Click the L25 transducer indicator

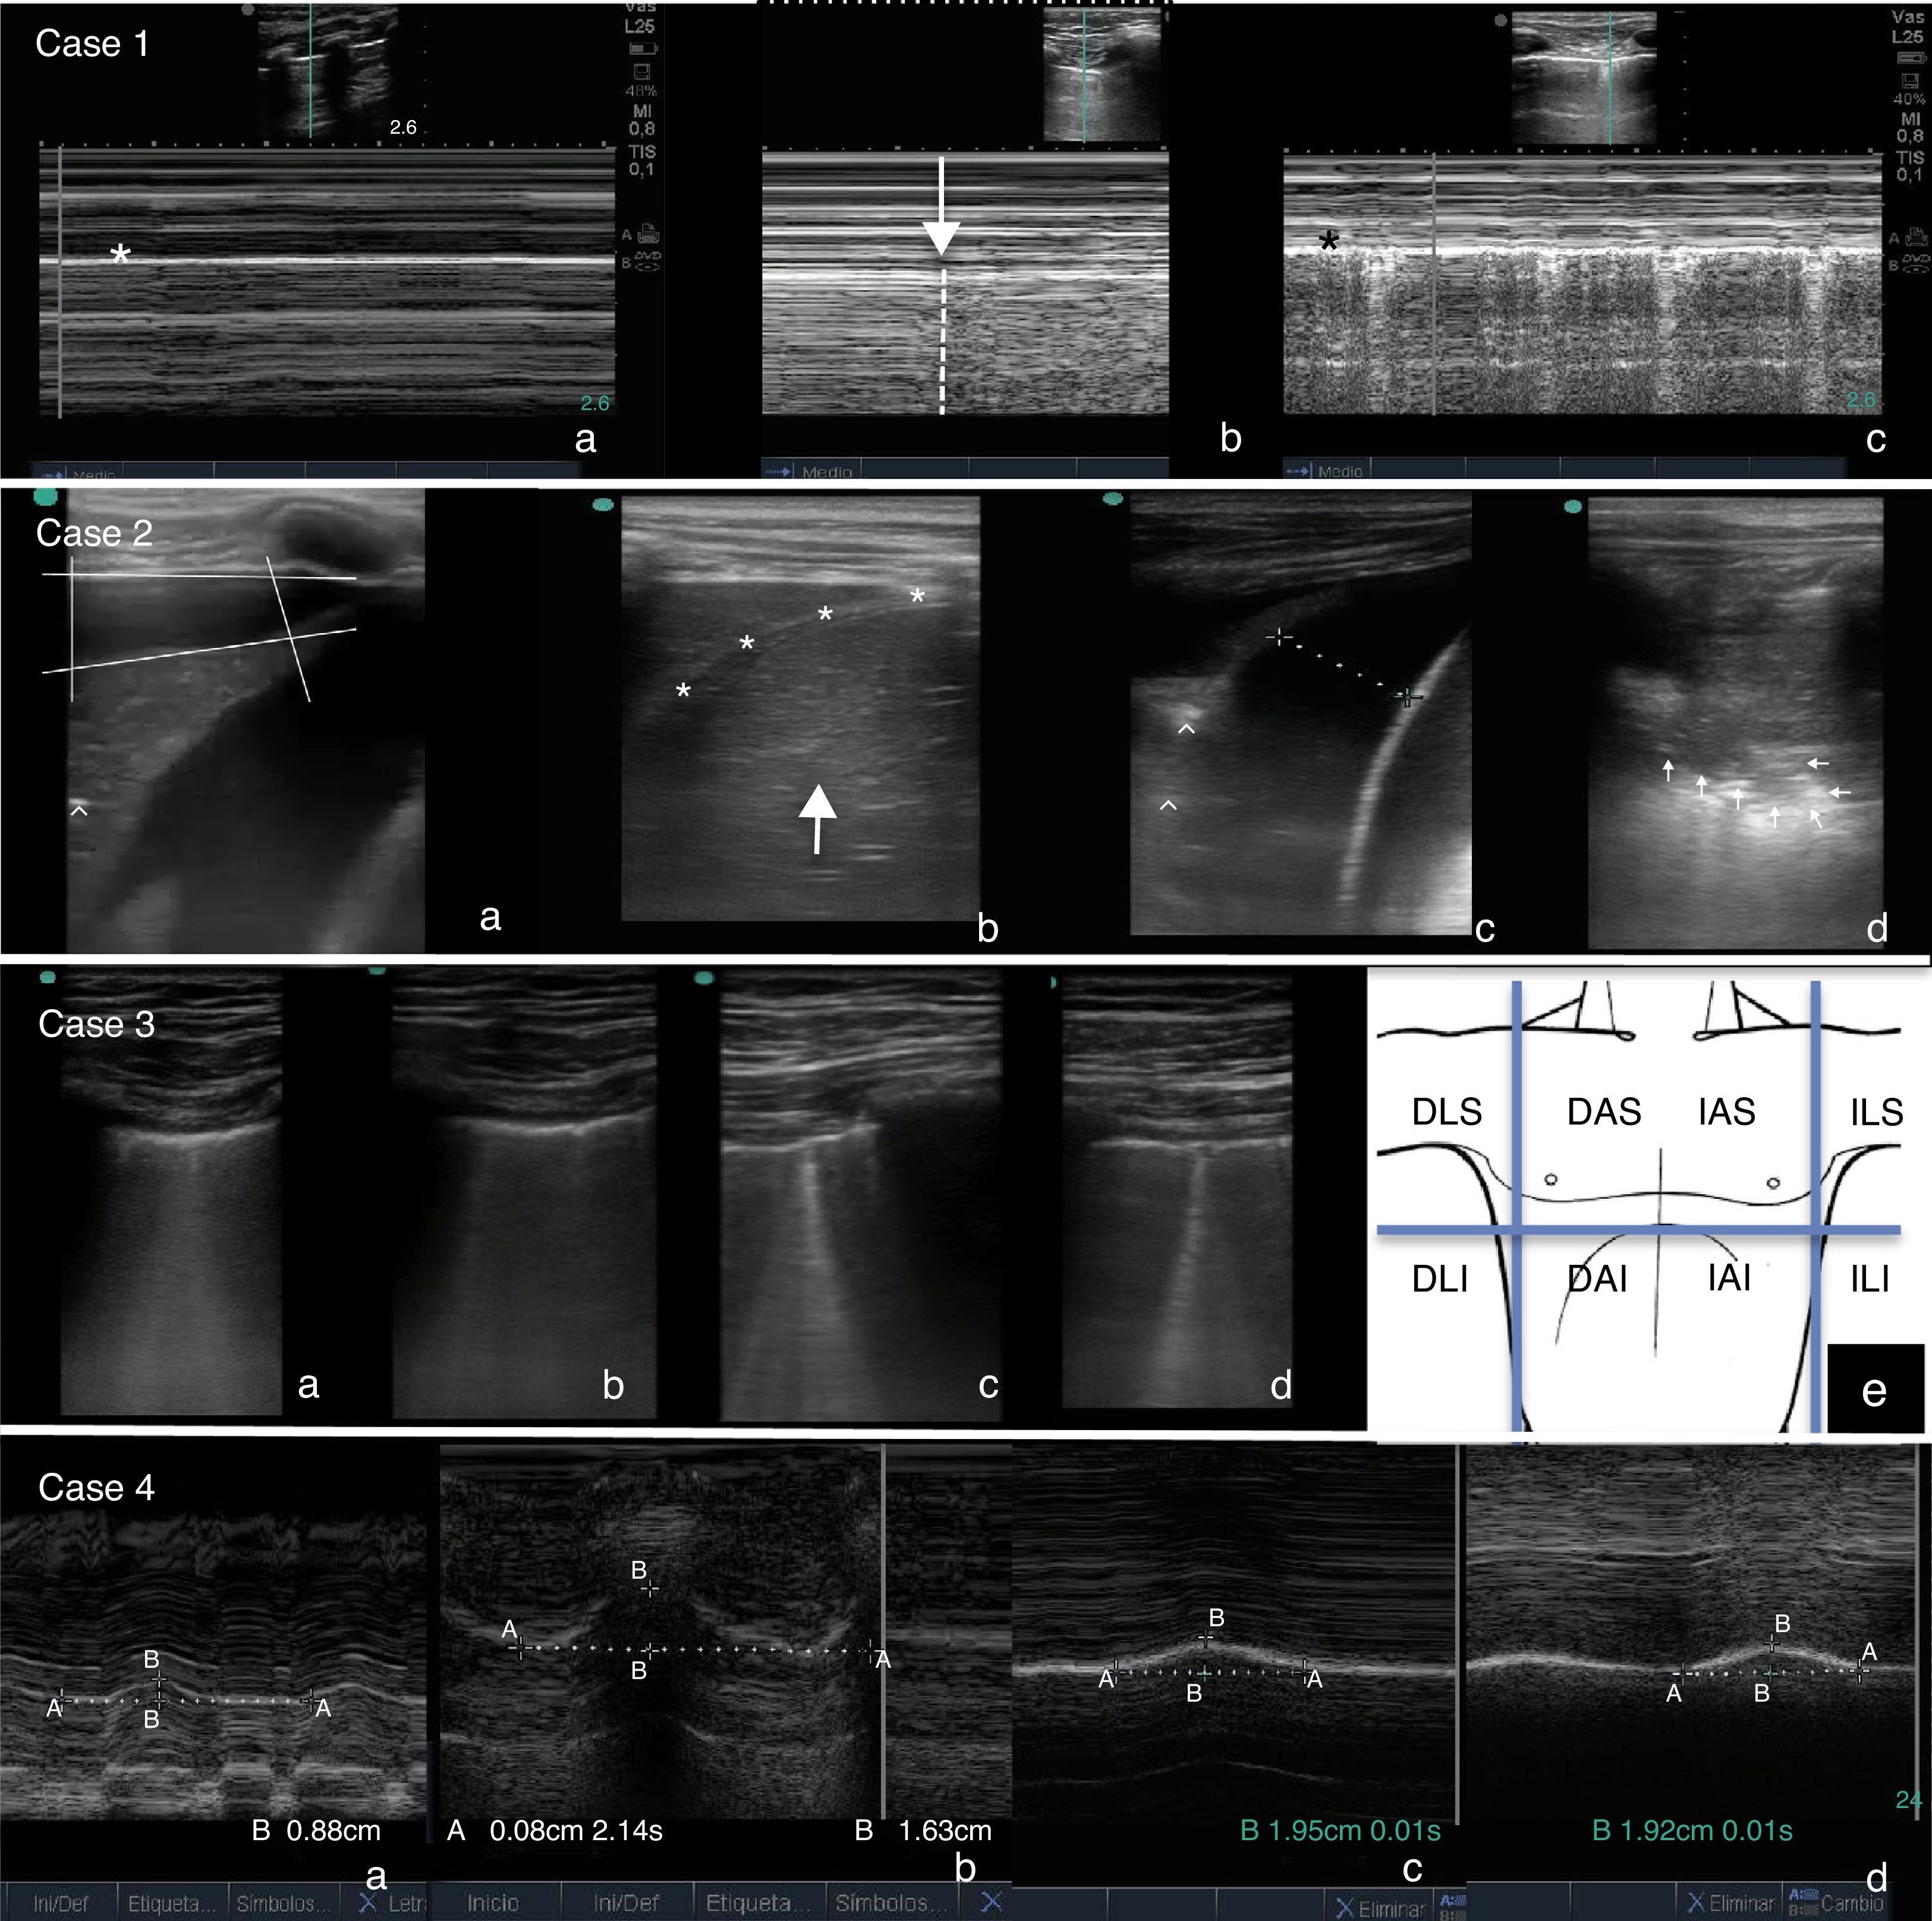pos(640,26)
